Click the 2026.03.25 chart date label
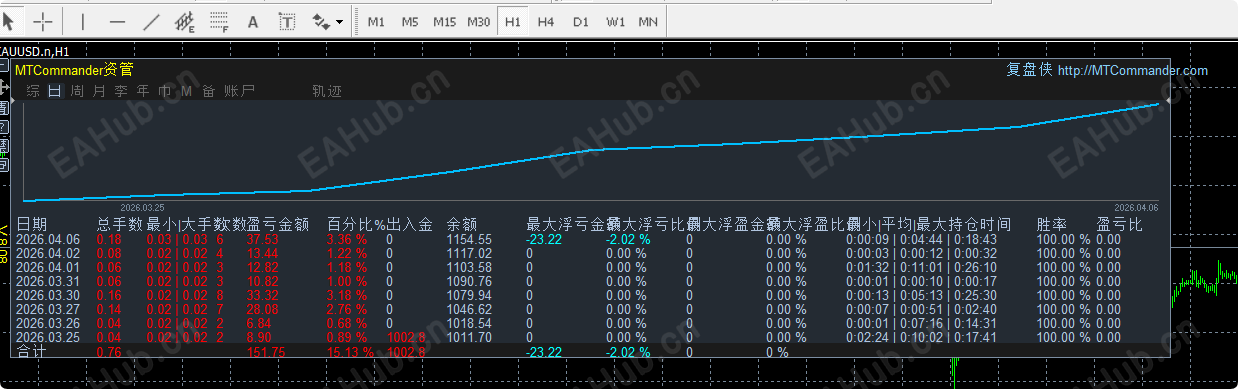Screen dimensions: 1238x389 (x=142, y=208)
